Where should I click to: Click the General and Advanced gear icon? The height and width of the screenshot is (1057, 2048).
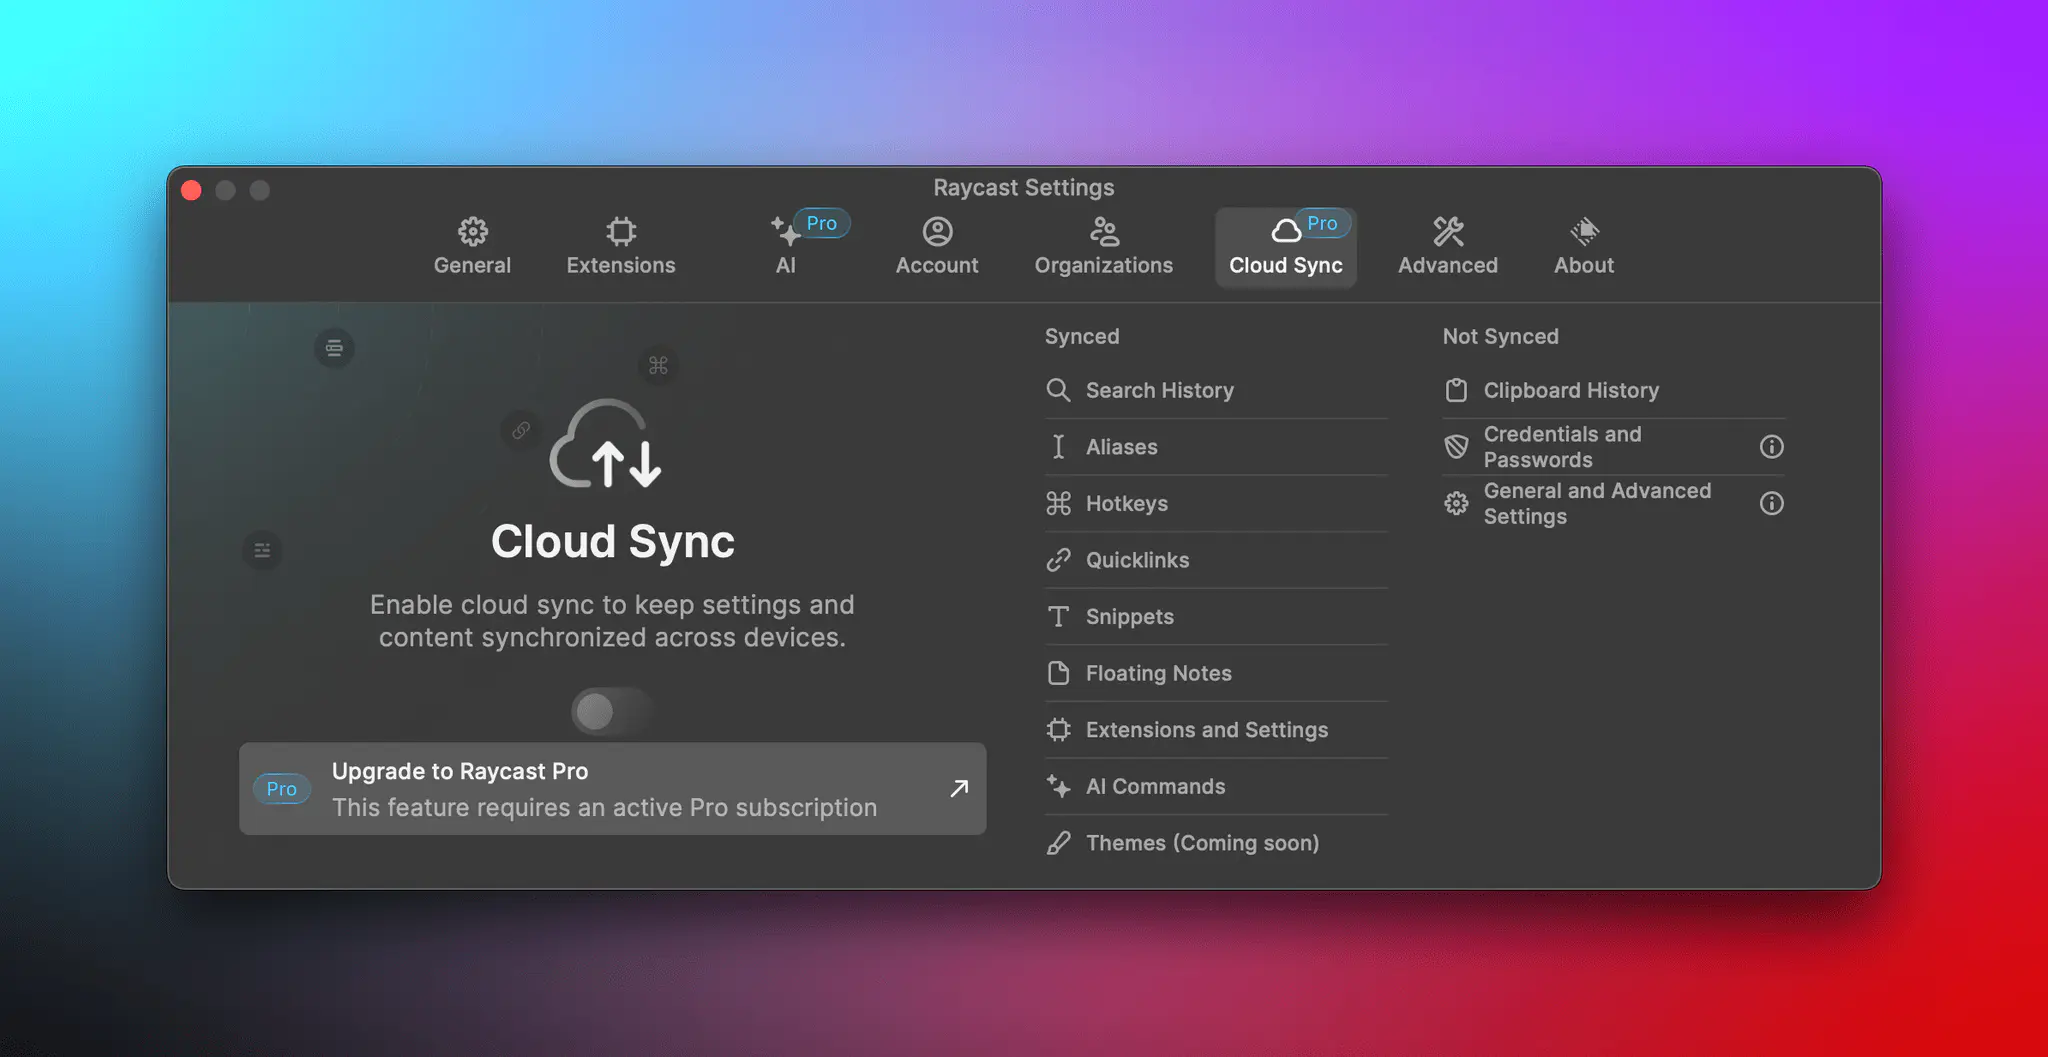1456,503
